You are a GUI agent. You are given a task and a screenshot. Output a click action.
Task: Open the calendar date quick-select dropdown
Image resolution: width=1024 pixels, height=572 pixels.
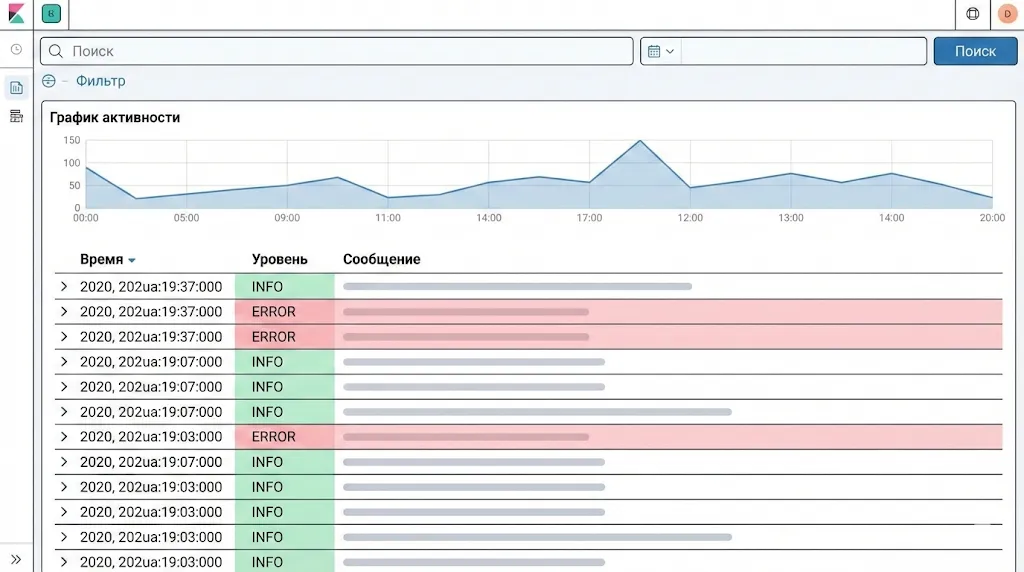point(661,51)
